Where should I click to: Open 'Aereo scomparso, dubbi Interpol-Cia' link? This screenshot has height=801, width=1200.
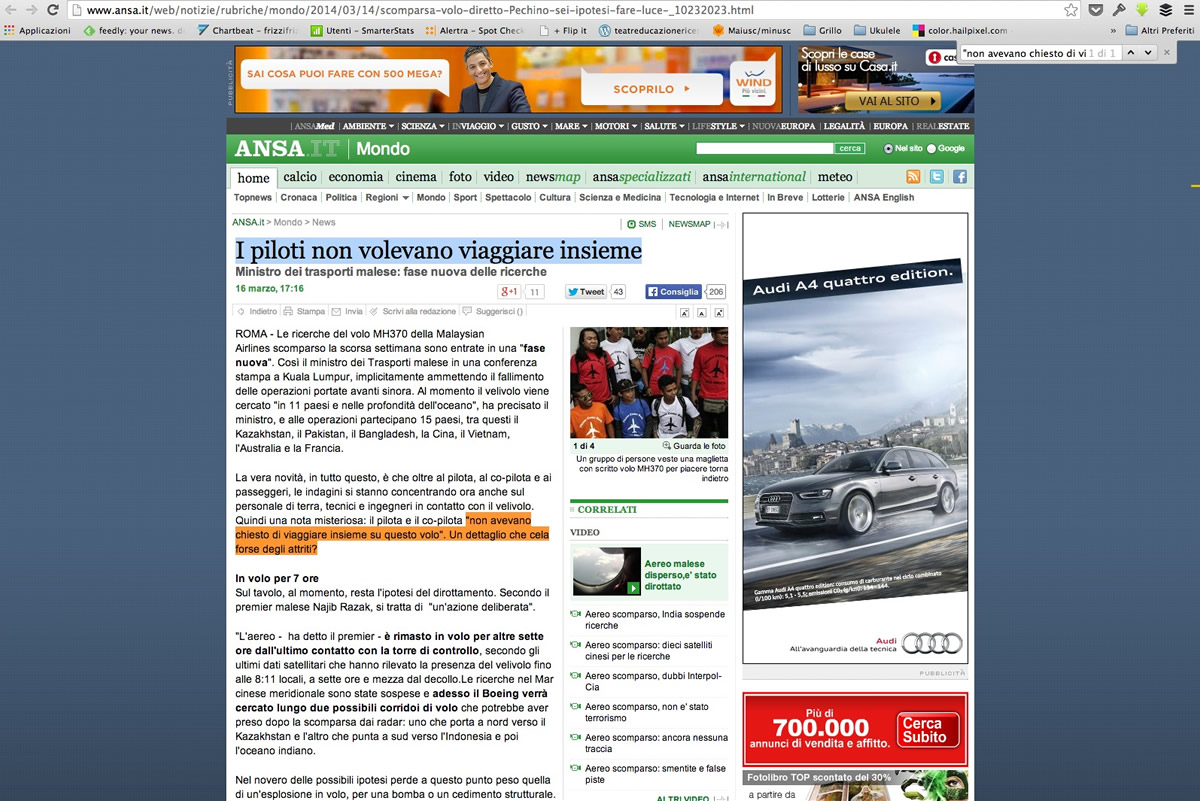click(655, 681)
